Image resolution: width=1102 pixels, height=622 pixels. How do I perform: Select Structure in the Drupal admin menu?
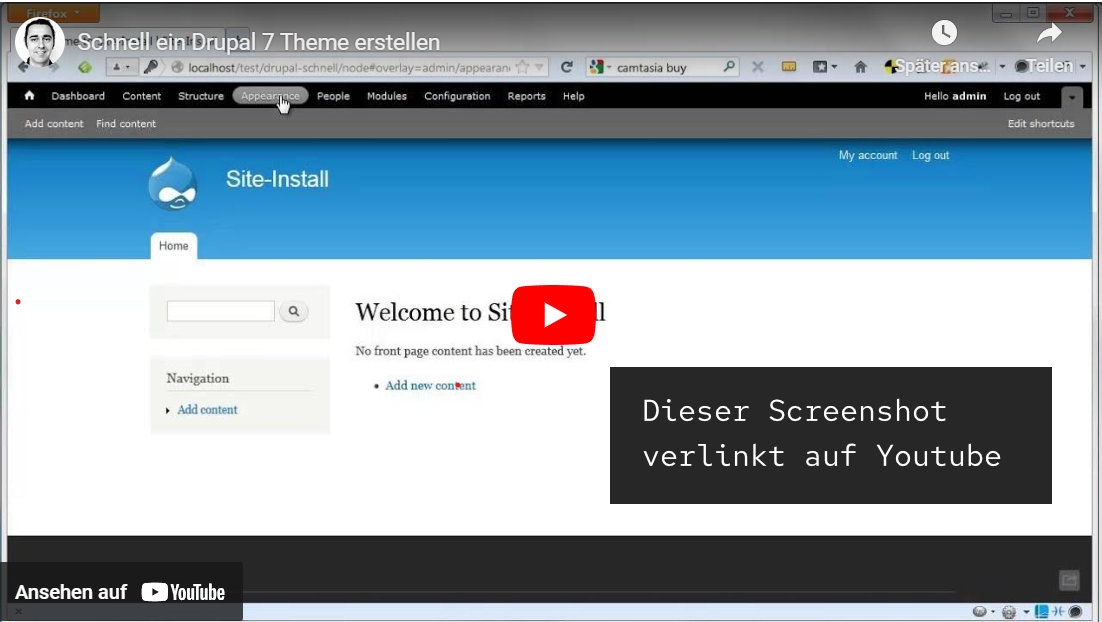click(200, 96)
